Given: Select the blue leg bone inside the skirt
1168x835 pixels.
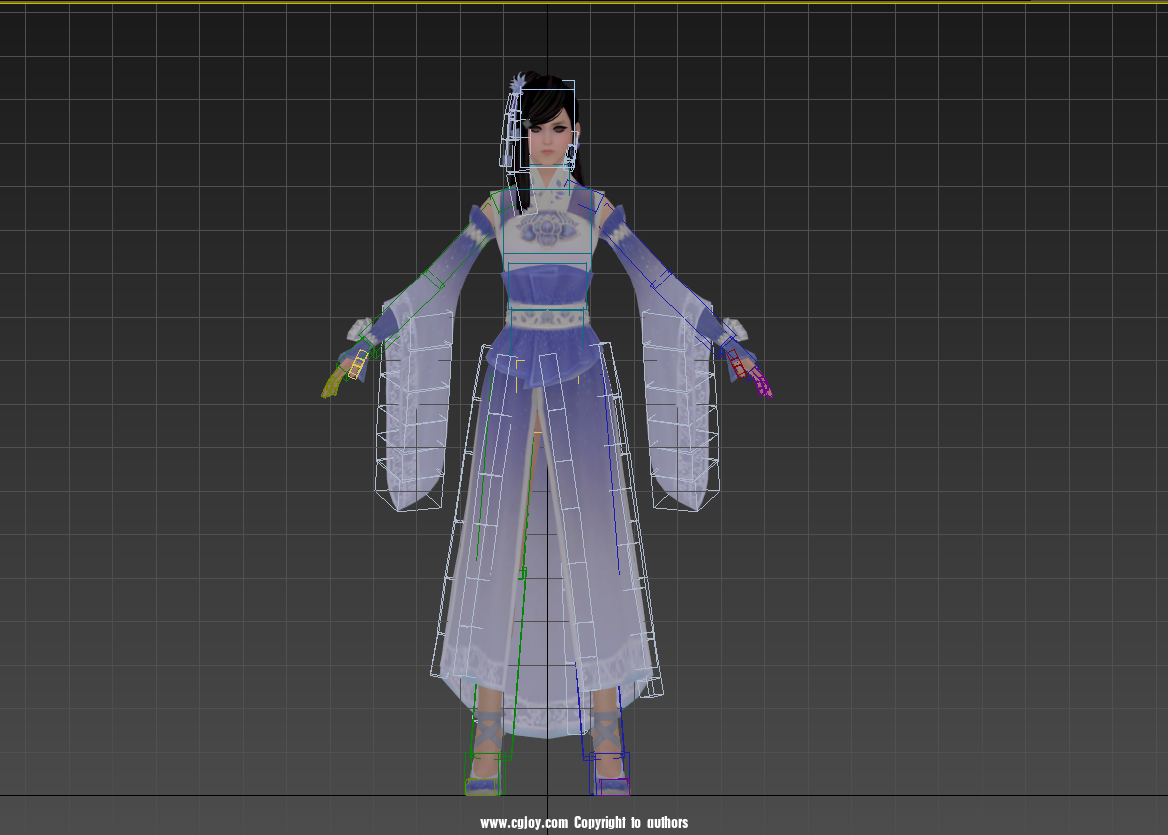Looking at the screenshot, I should (578, 690).
